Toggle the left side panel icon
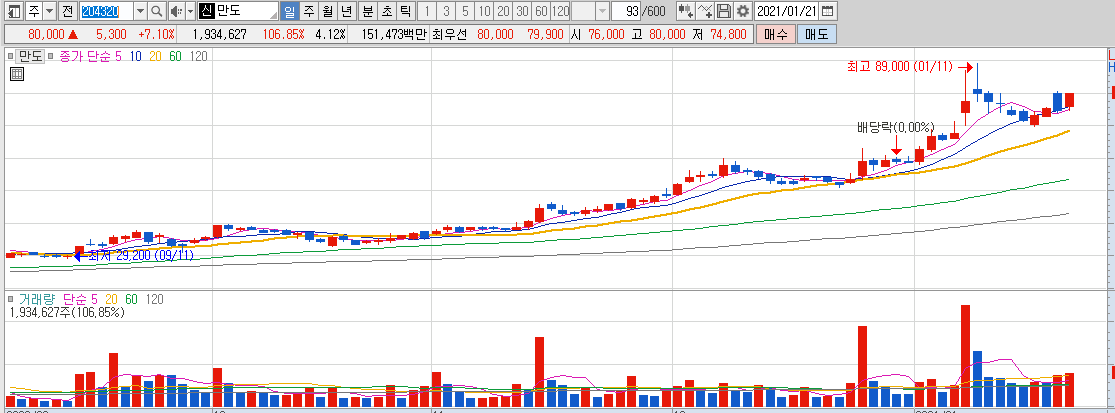1115x413 pixels. coord(14,11)
